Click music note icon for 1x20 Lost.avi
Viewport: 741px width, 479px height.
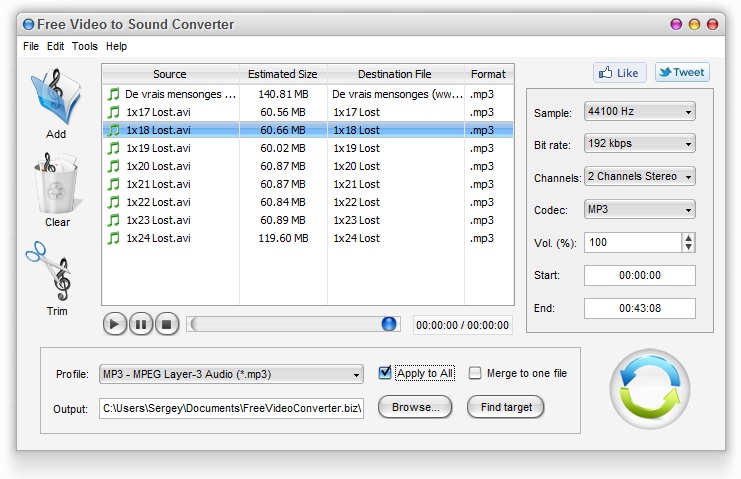[x=113, y=166]
